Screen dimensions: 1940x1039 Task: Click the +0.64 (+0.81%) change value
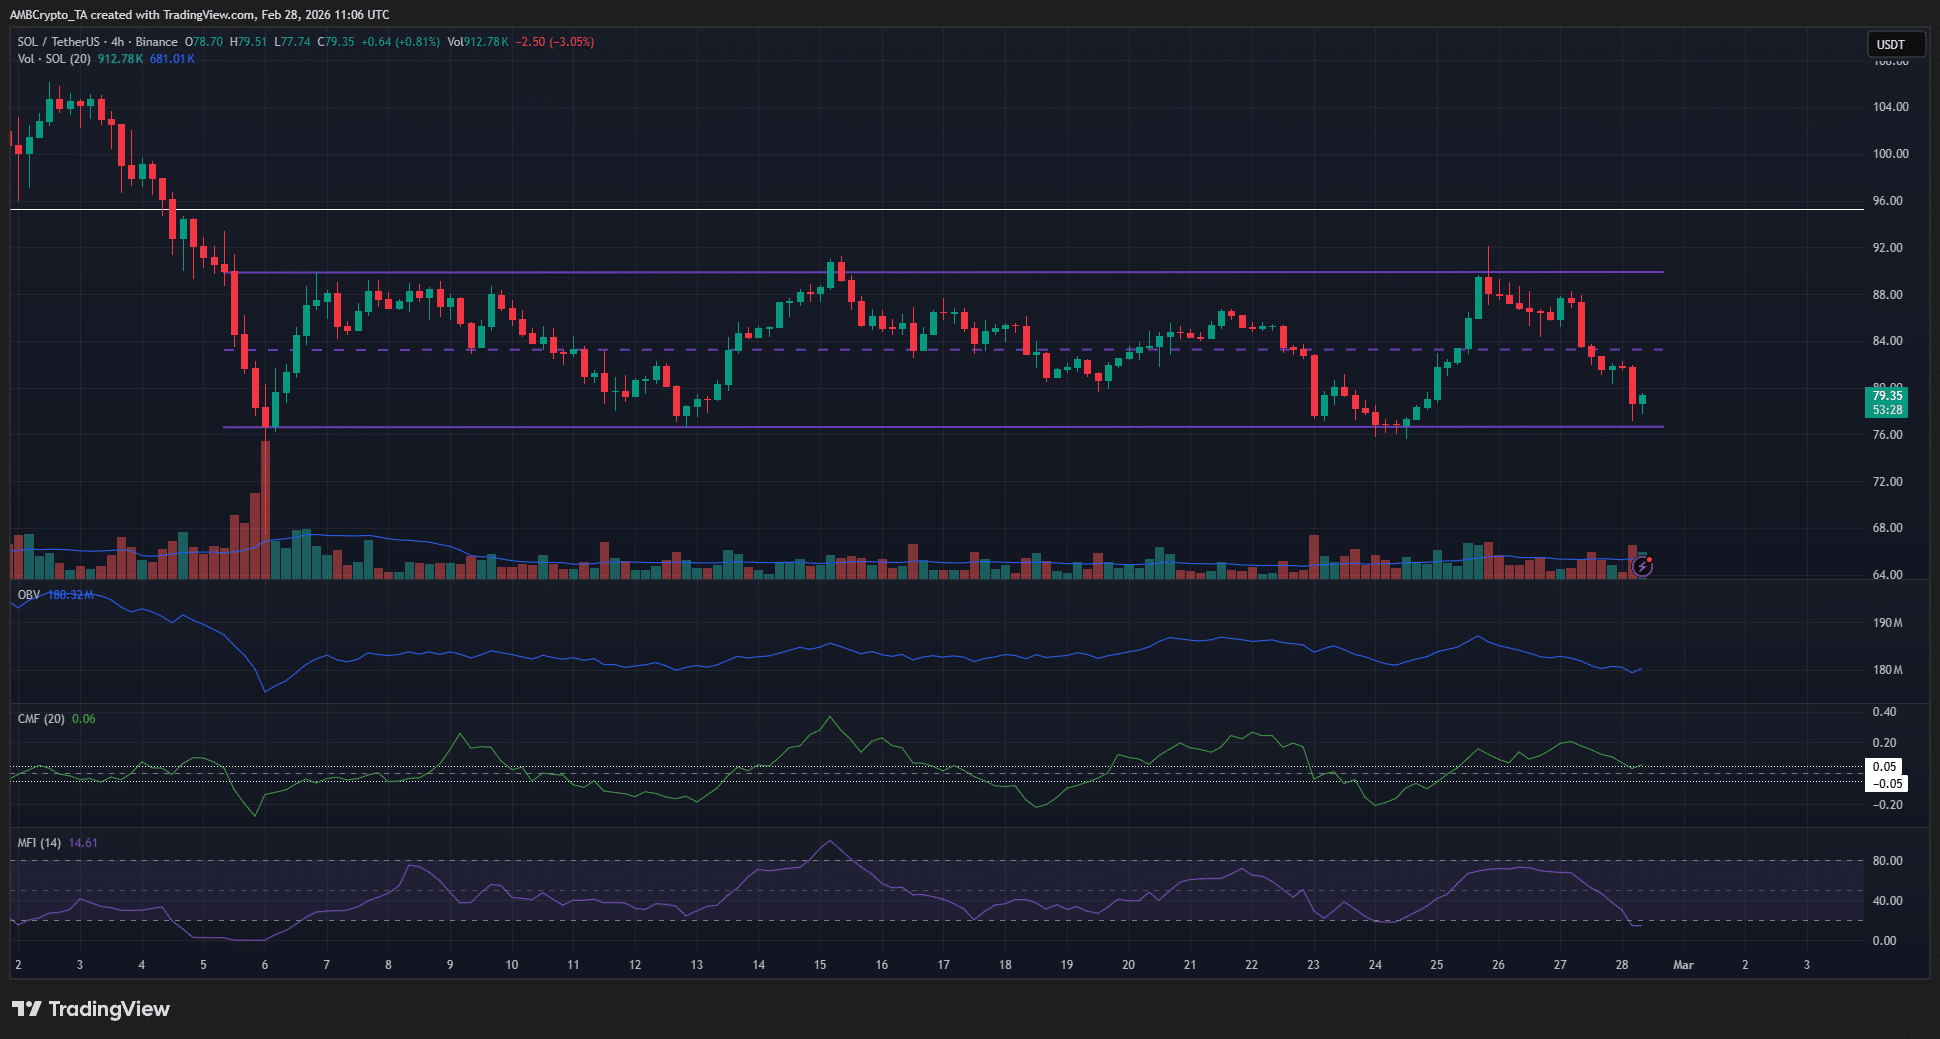click(x=400, y=42)
